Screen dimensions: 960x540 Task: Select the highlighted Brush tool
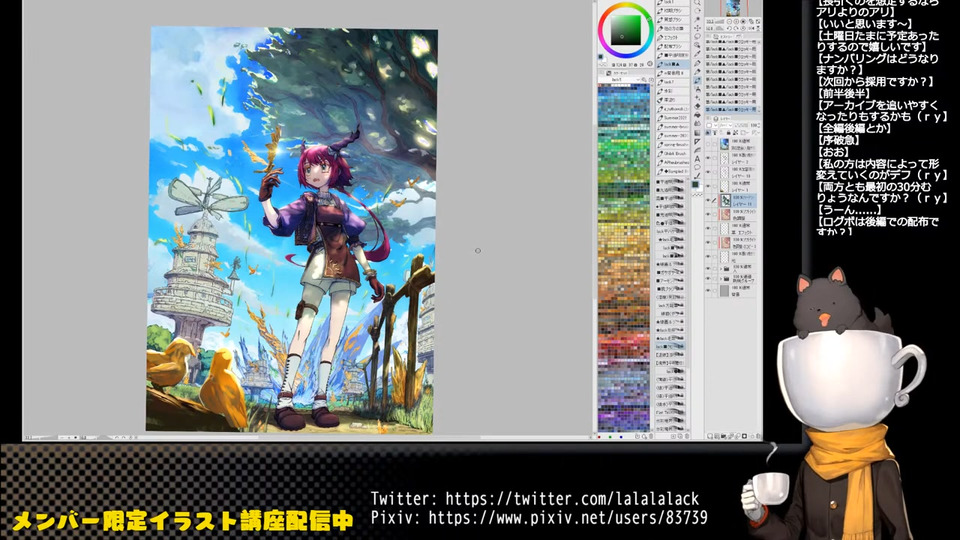click(697, 80)
